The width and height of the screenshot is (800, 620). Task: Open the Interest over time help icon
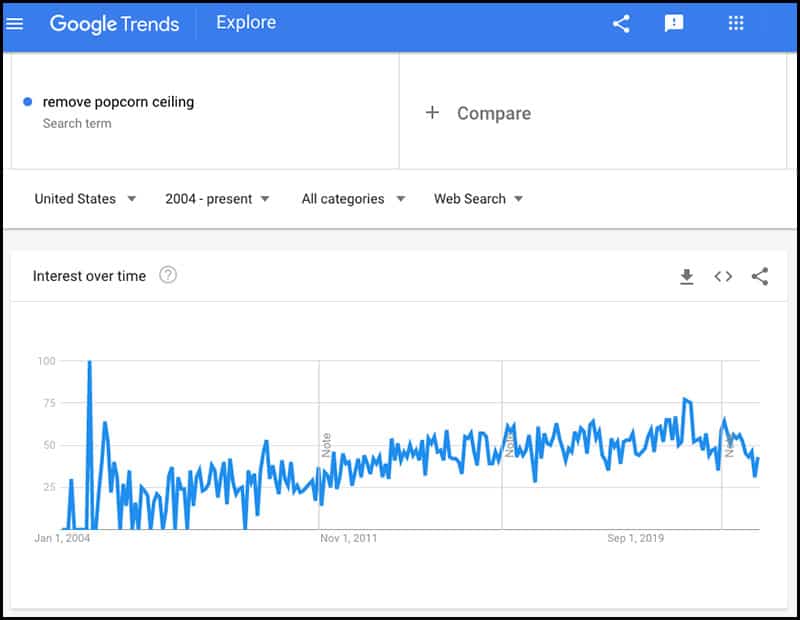168,275
